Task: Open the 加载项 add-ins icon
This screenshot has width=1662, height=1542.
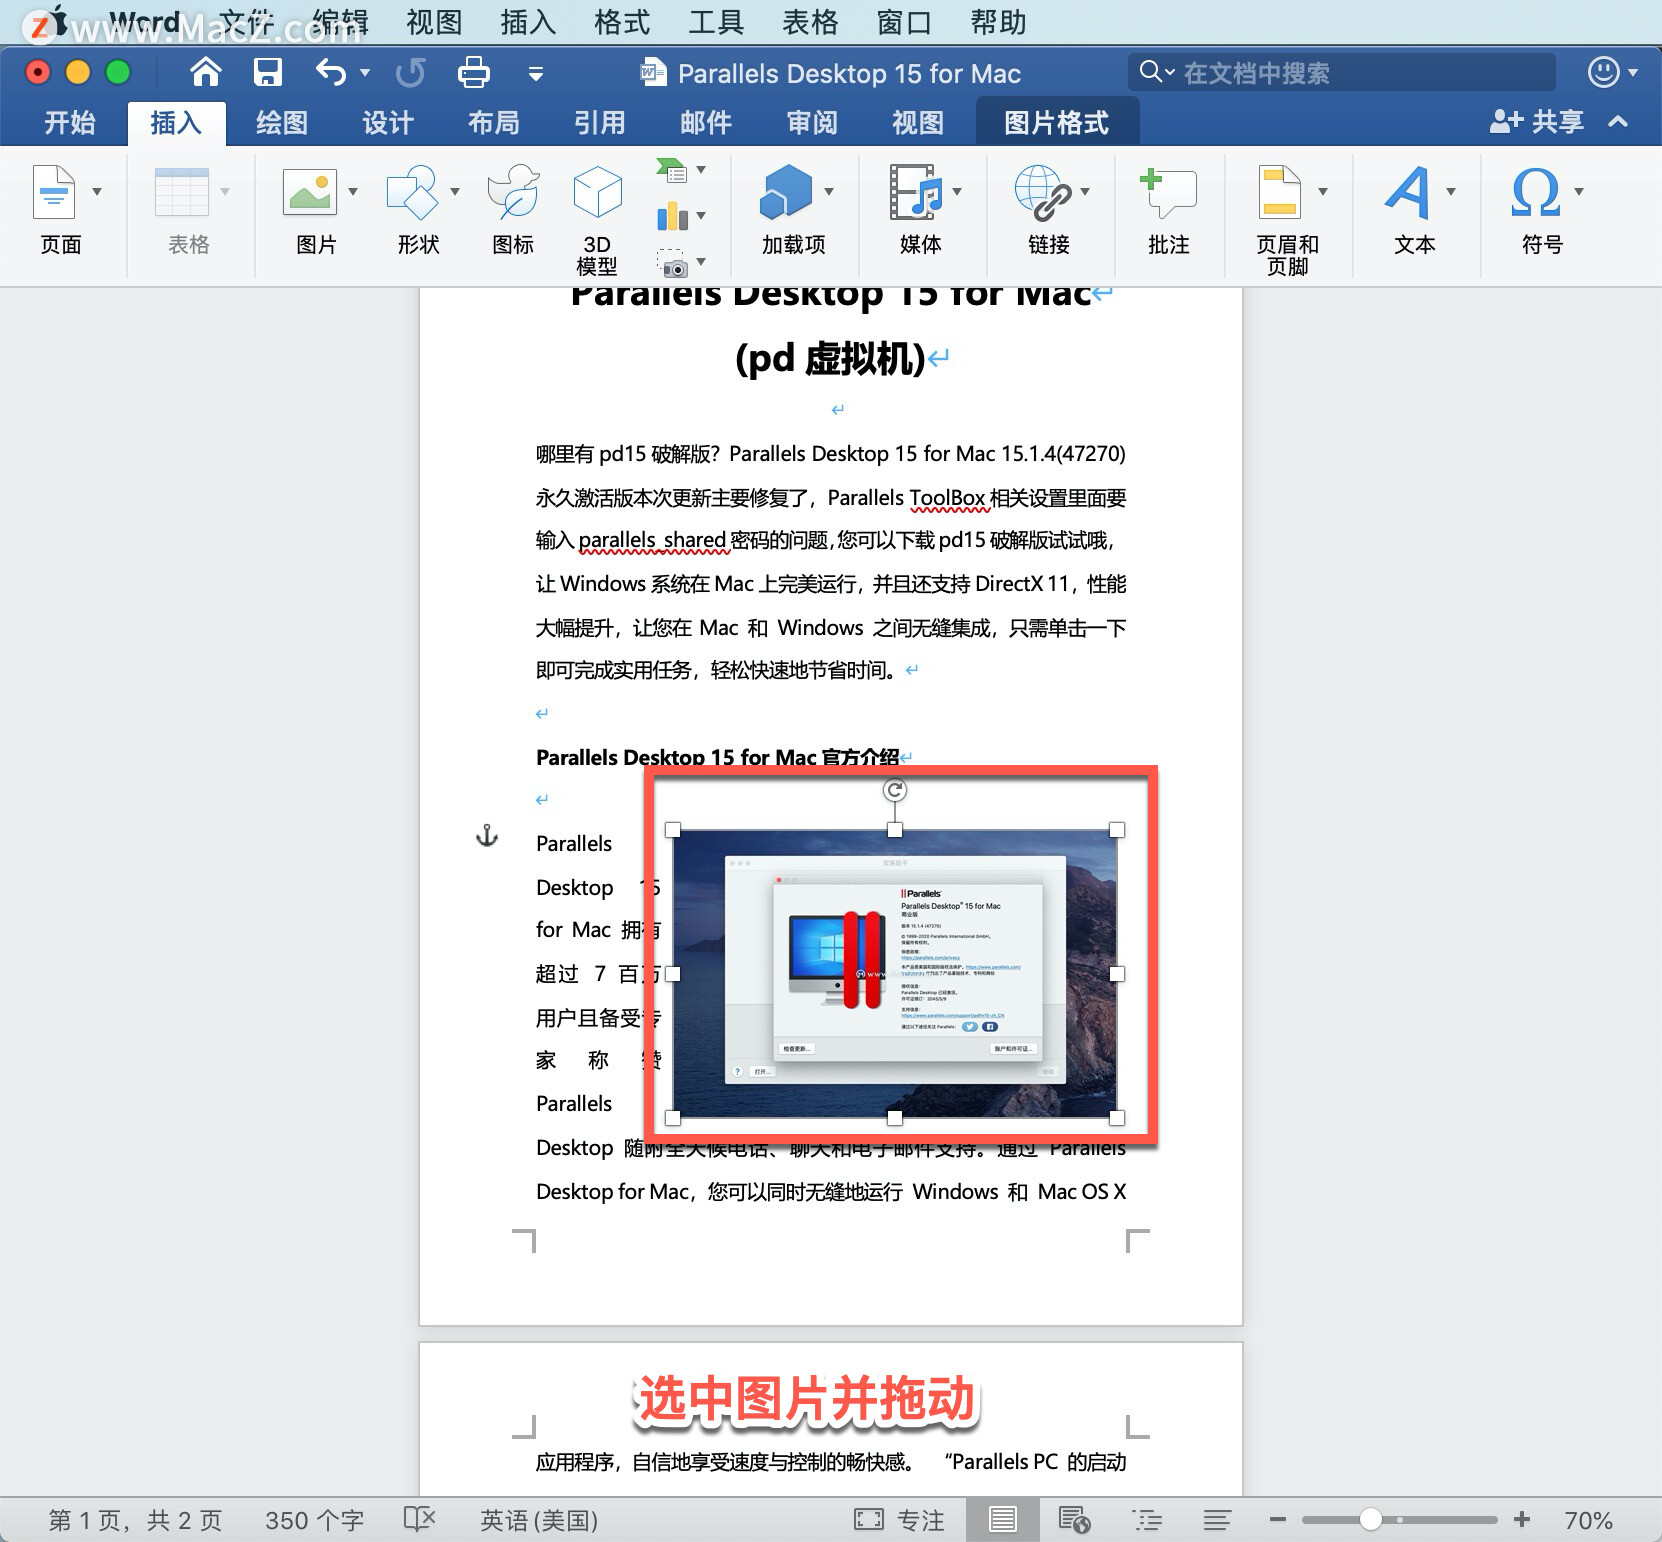Action: click(787, 192)
